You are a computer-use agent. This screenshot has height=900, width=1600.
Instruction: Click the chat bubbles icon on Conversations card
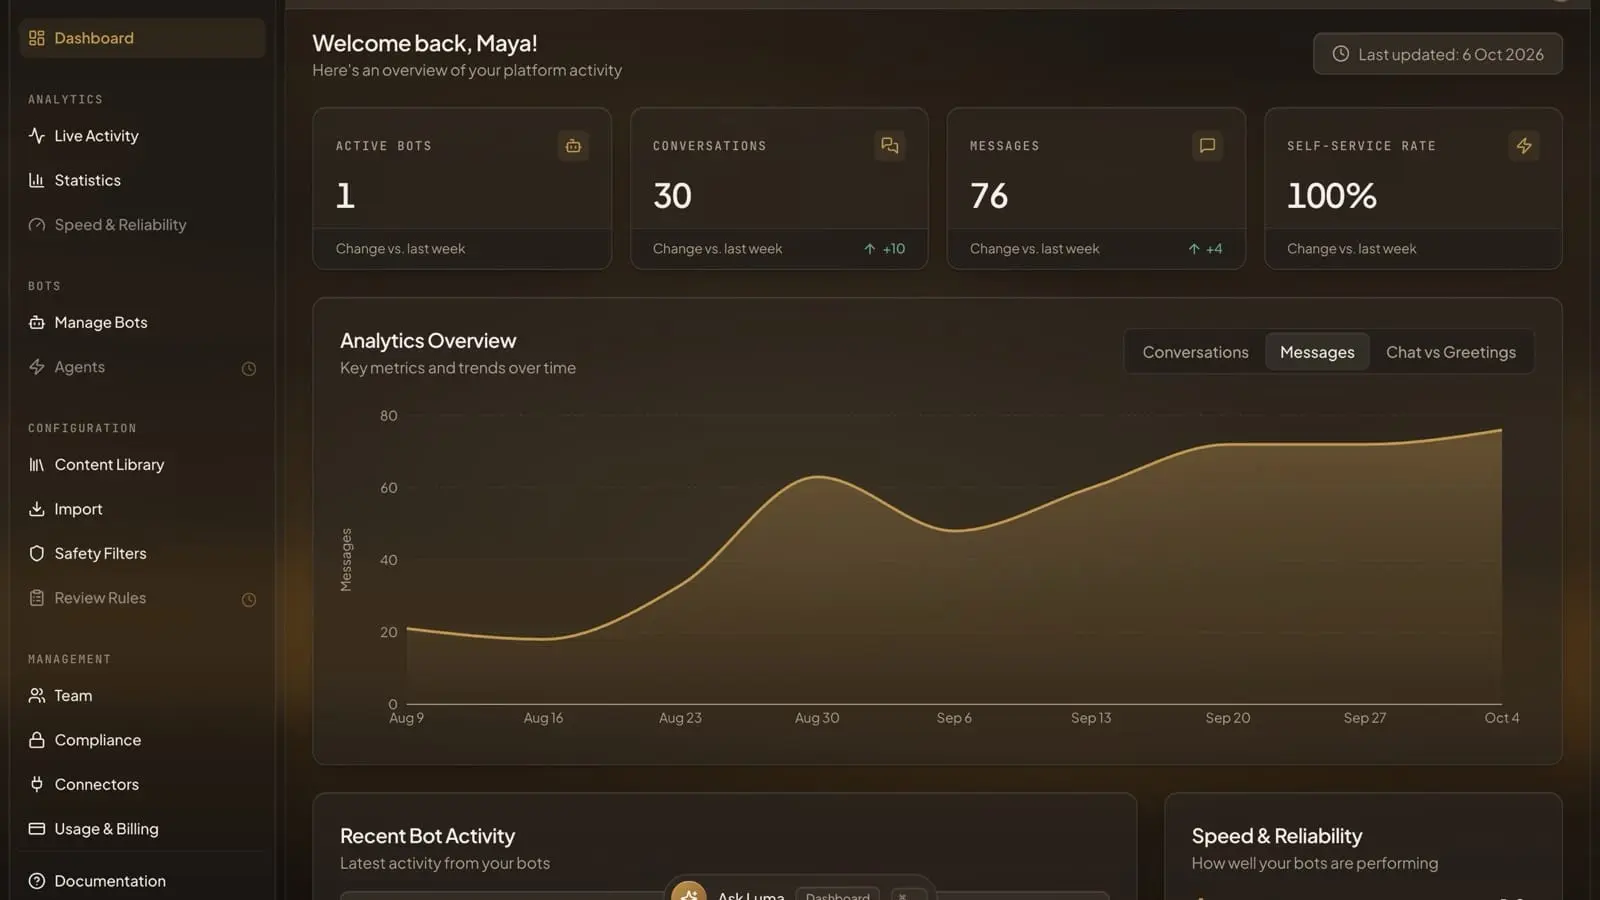(890, 146)
